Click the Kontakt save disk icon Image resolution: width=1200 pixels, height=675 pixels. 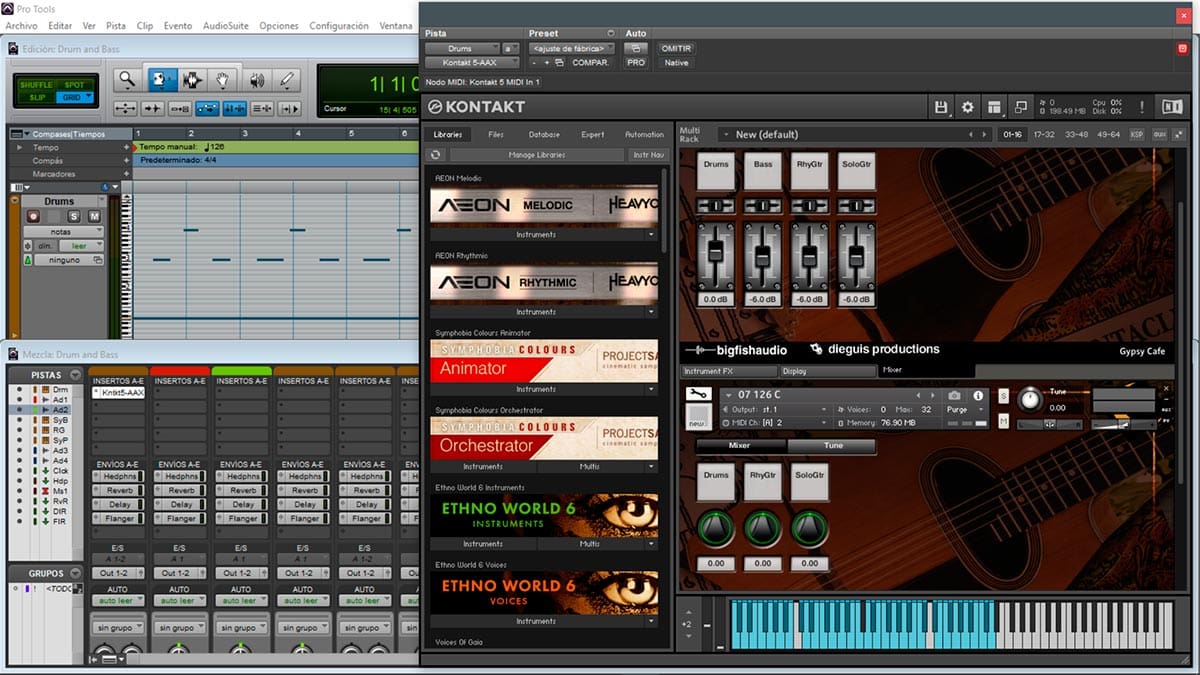pos(941,107)
